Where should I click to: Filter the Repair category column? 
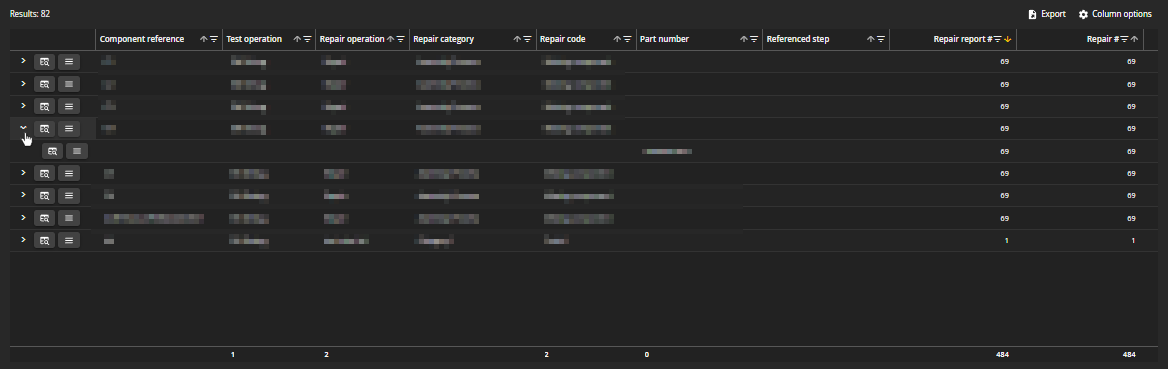tap(527, 40)
